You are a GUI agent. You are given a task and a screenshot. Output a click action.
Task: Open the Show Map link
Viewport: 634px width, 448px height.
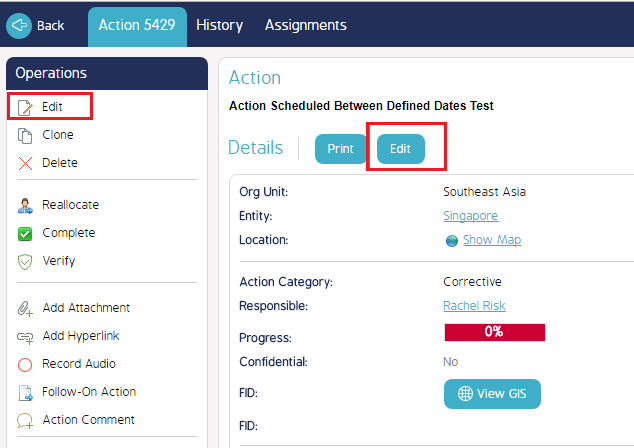[492, 240]
